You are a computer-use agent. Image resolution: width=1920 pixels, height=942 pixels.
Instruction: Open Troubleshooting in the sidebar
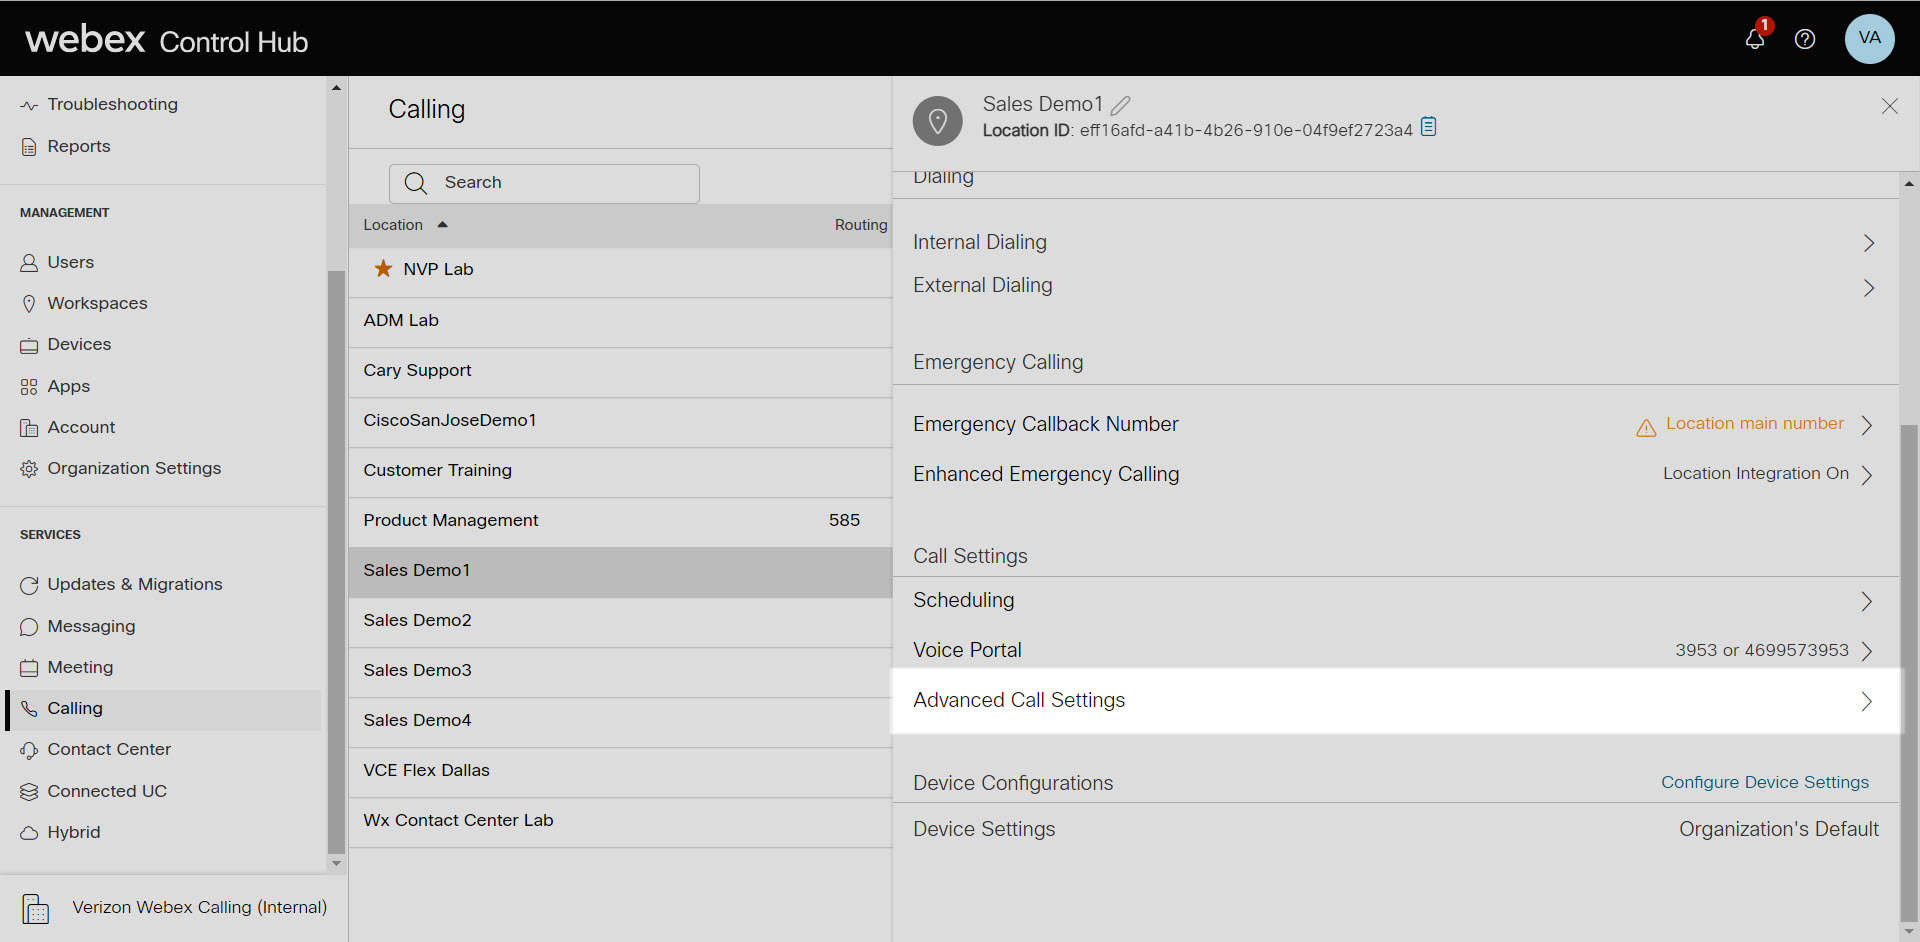112,105
